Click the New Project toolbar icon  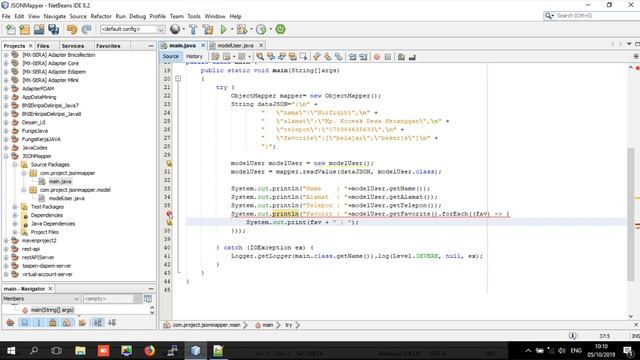(24, 29)
